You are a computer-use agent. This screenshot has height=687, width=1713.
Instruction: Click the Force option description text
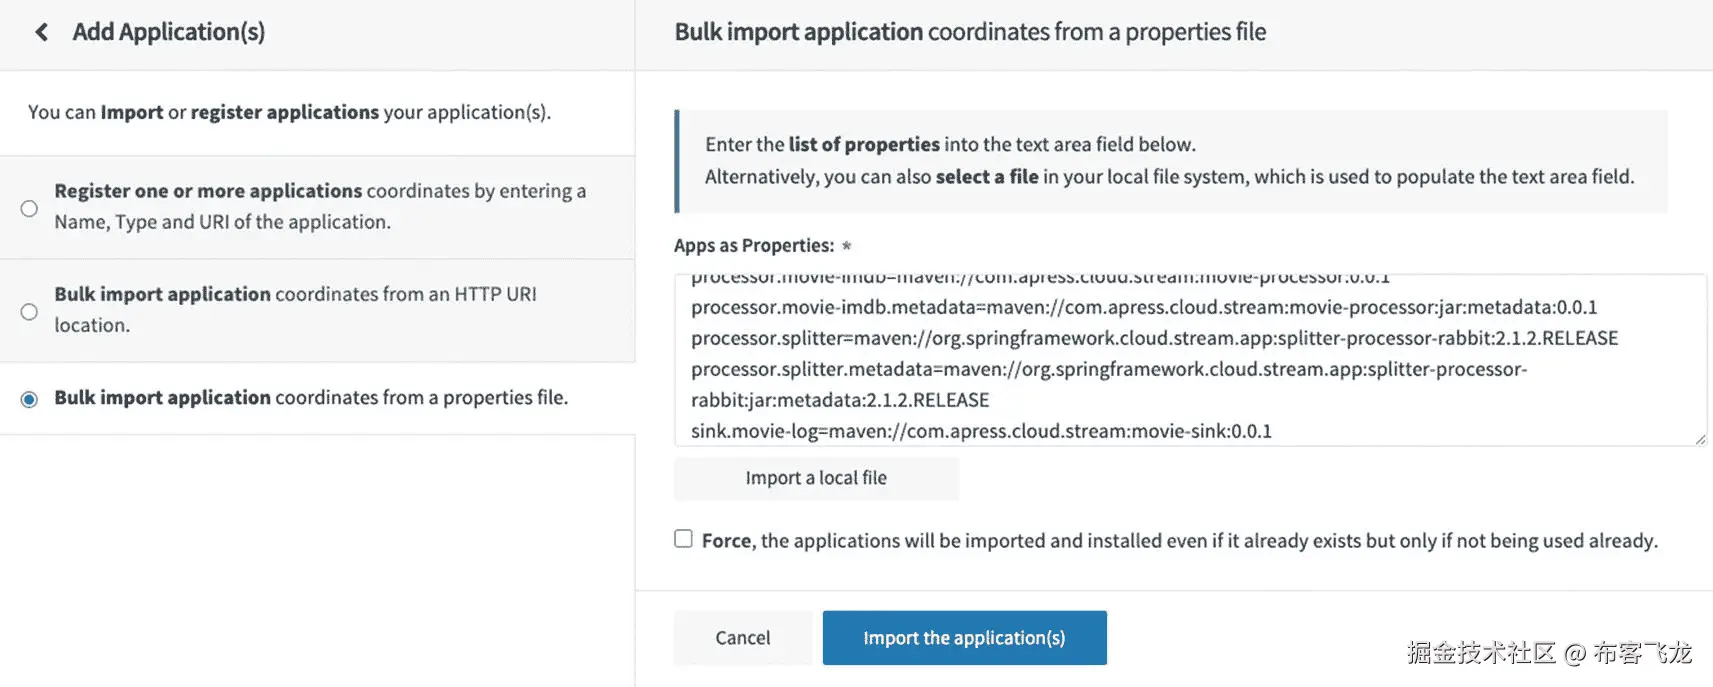[x=1180, y=541]
